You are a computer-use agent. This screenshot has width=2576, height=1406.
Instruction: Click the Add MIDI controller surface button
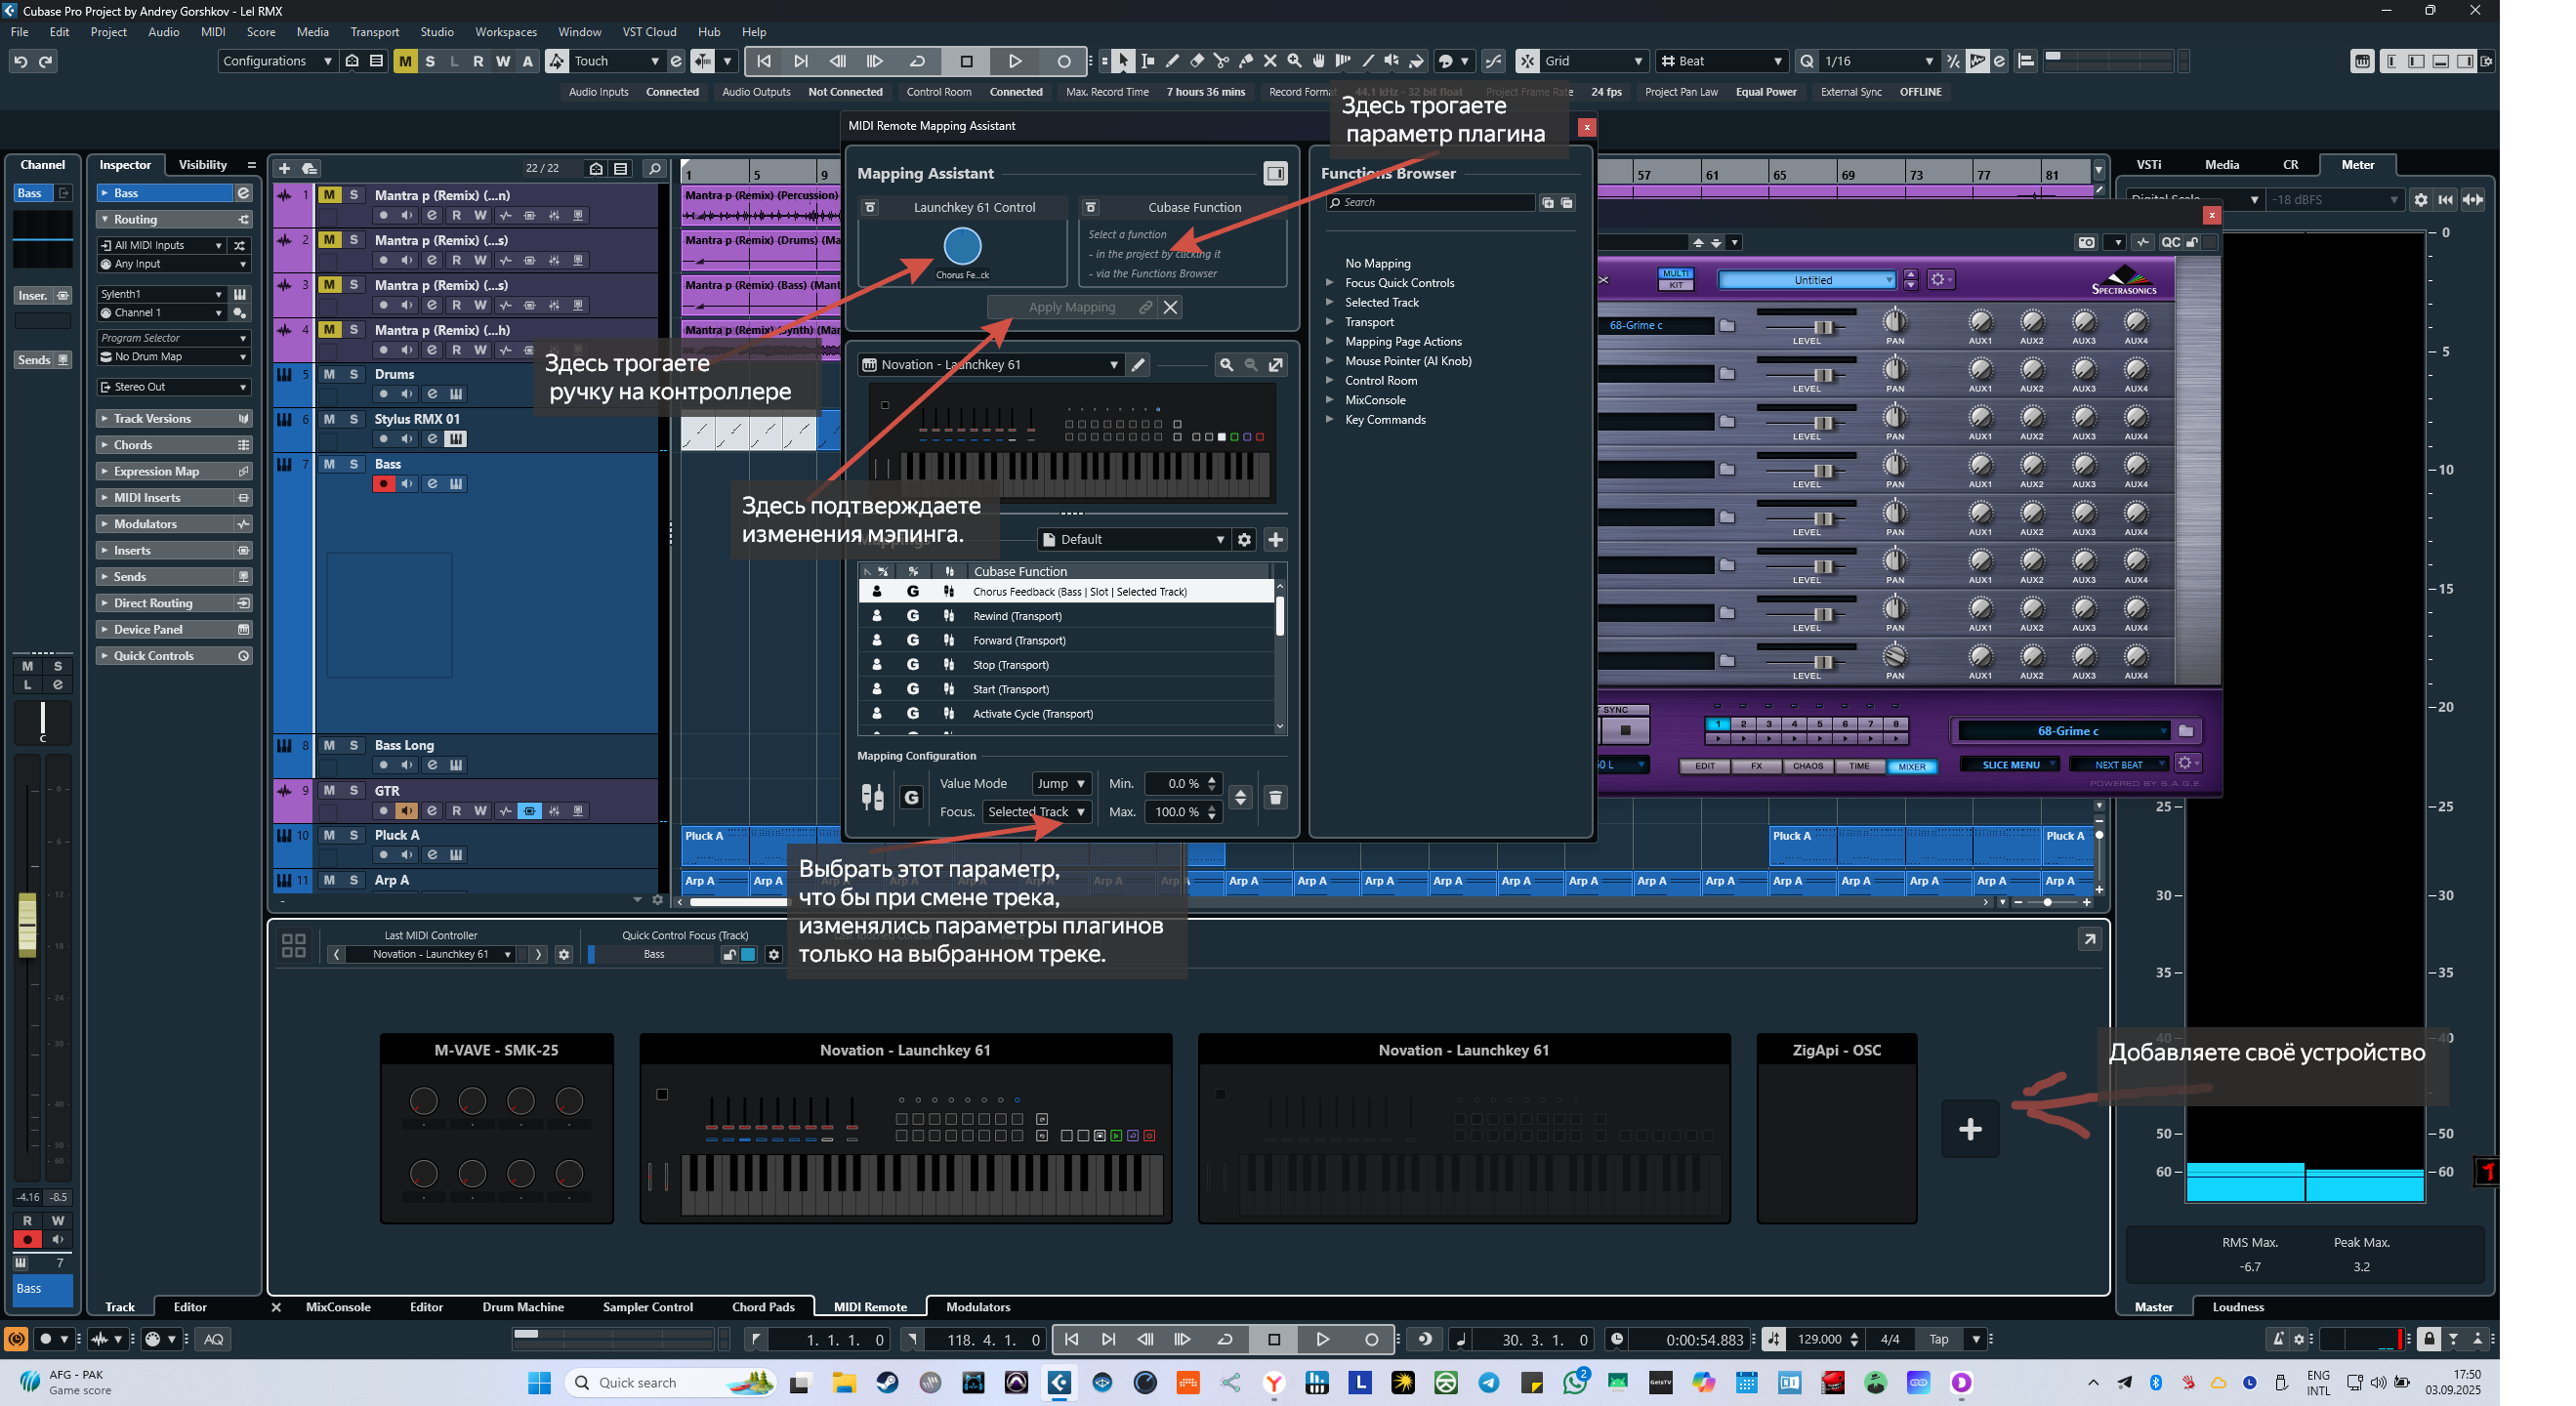click(x=1969, y=1129)
